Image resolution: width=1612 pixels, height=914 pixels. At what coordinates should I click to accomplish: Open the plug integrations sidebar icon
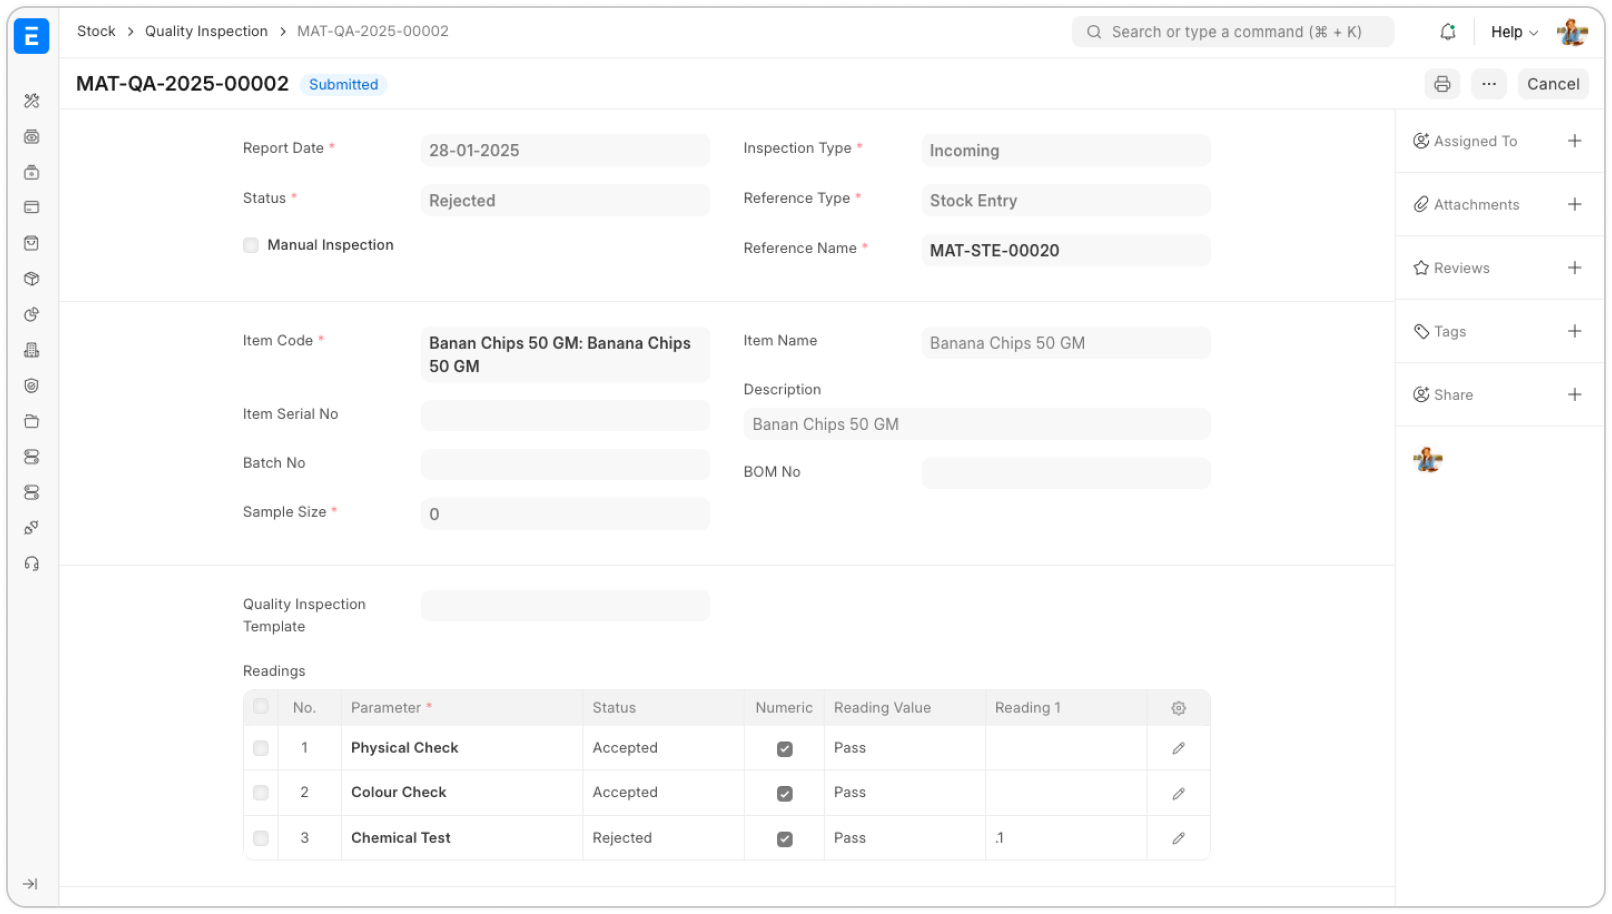(32, 528)
